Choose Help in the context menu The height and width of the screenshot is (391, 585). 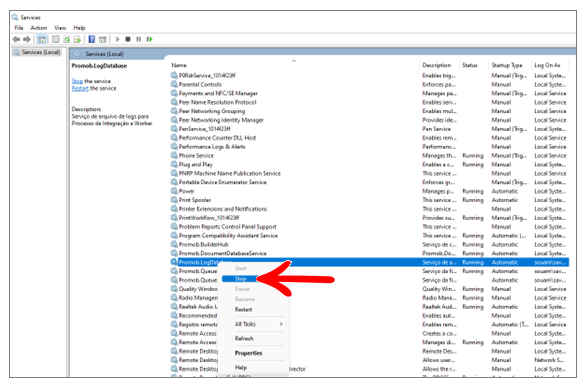coord(241,367)
